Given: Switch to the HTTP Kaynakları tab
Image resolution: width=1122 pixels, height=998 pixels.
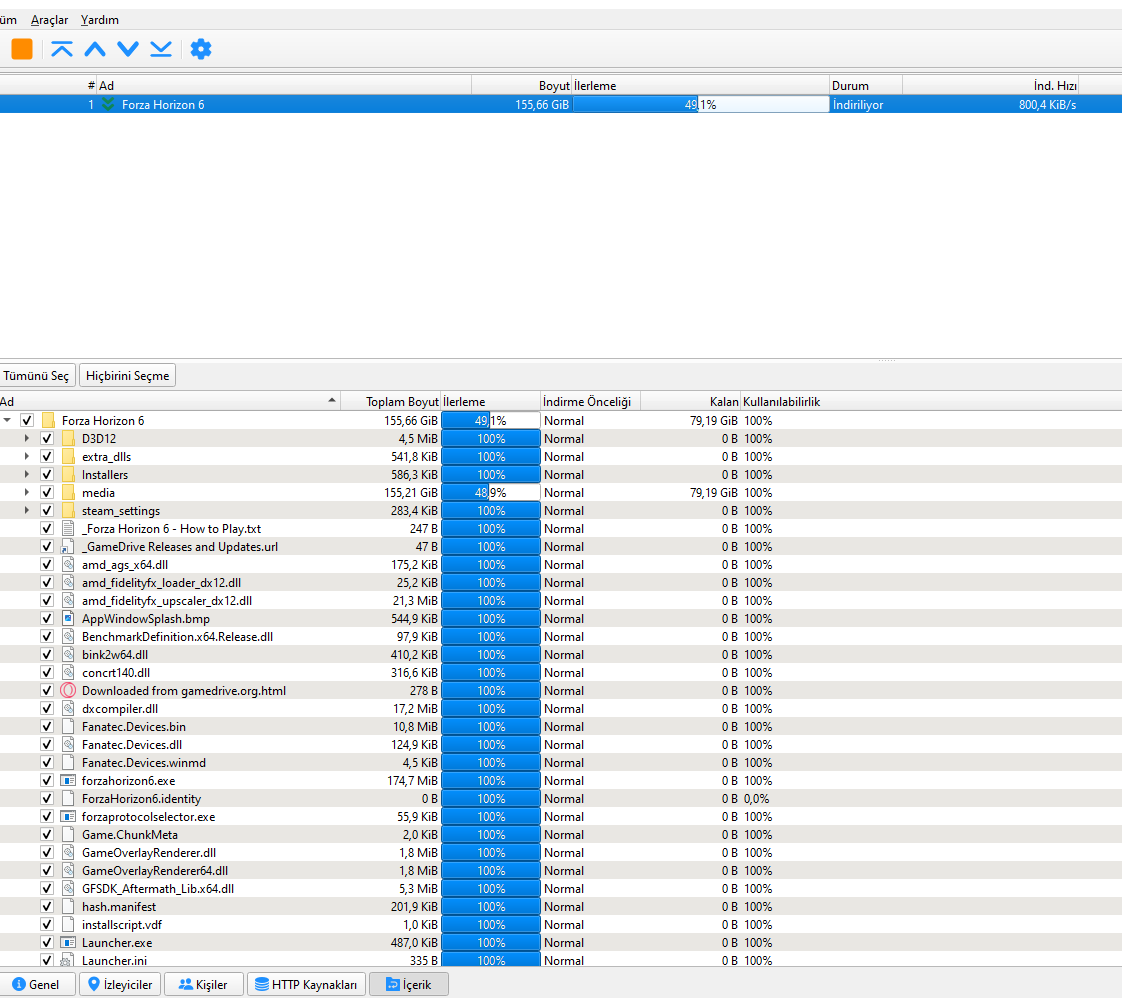Looking at the screenshot, I should pos(306,984).
